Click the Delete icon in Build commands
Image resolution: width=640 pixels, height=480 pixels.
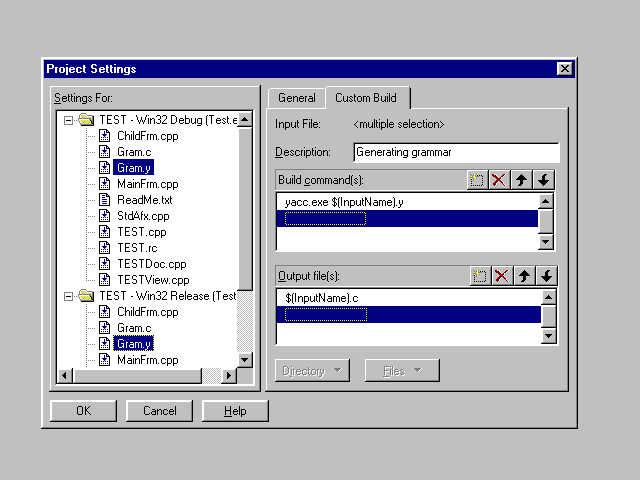coord(501,180)
